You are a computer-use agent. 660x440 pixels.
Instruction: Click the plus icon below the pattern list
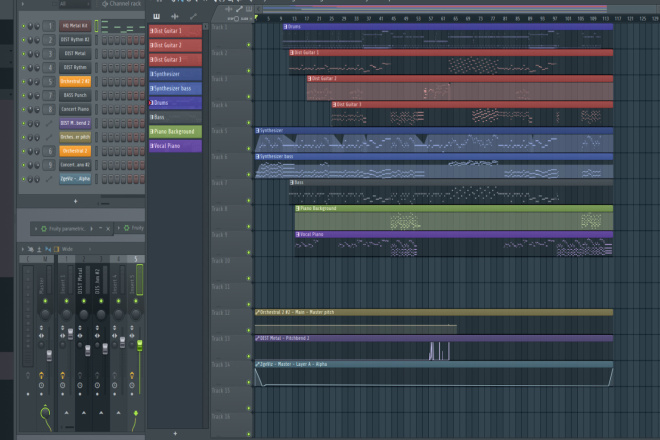tap(175, 433)
